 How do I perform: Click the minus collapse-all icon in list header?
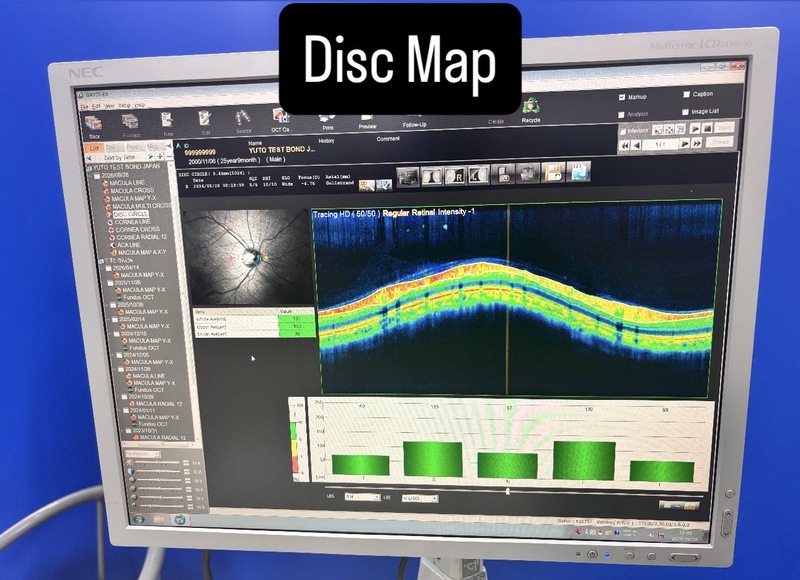coord(169,156)
